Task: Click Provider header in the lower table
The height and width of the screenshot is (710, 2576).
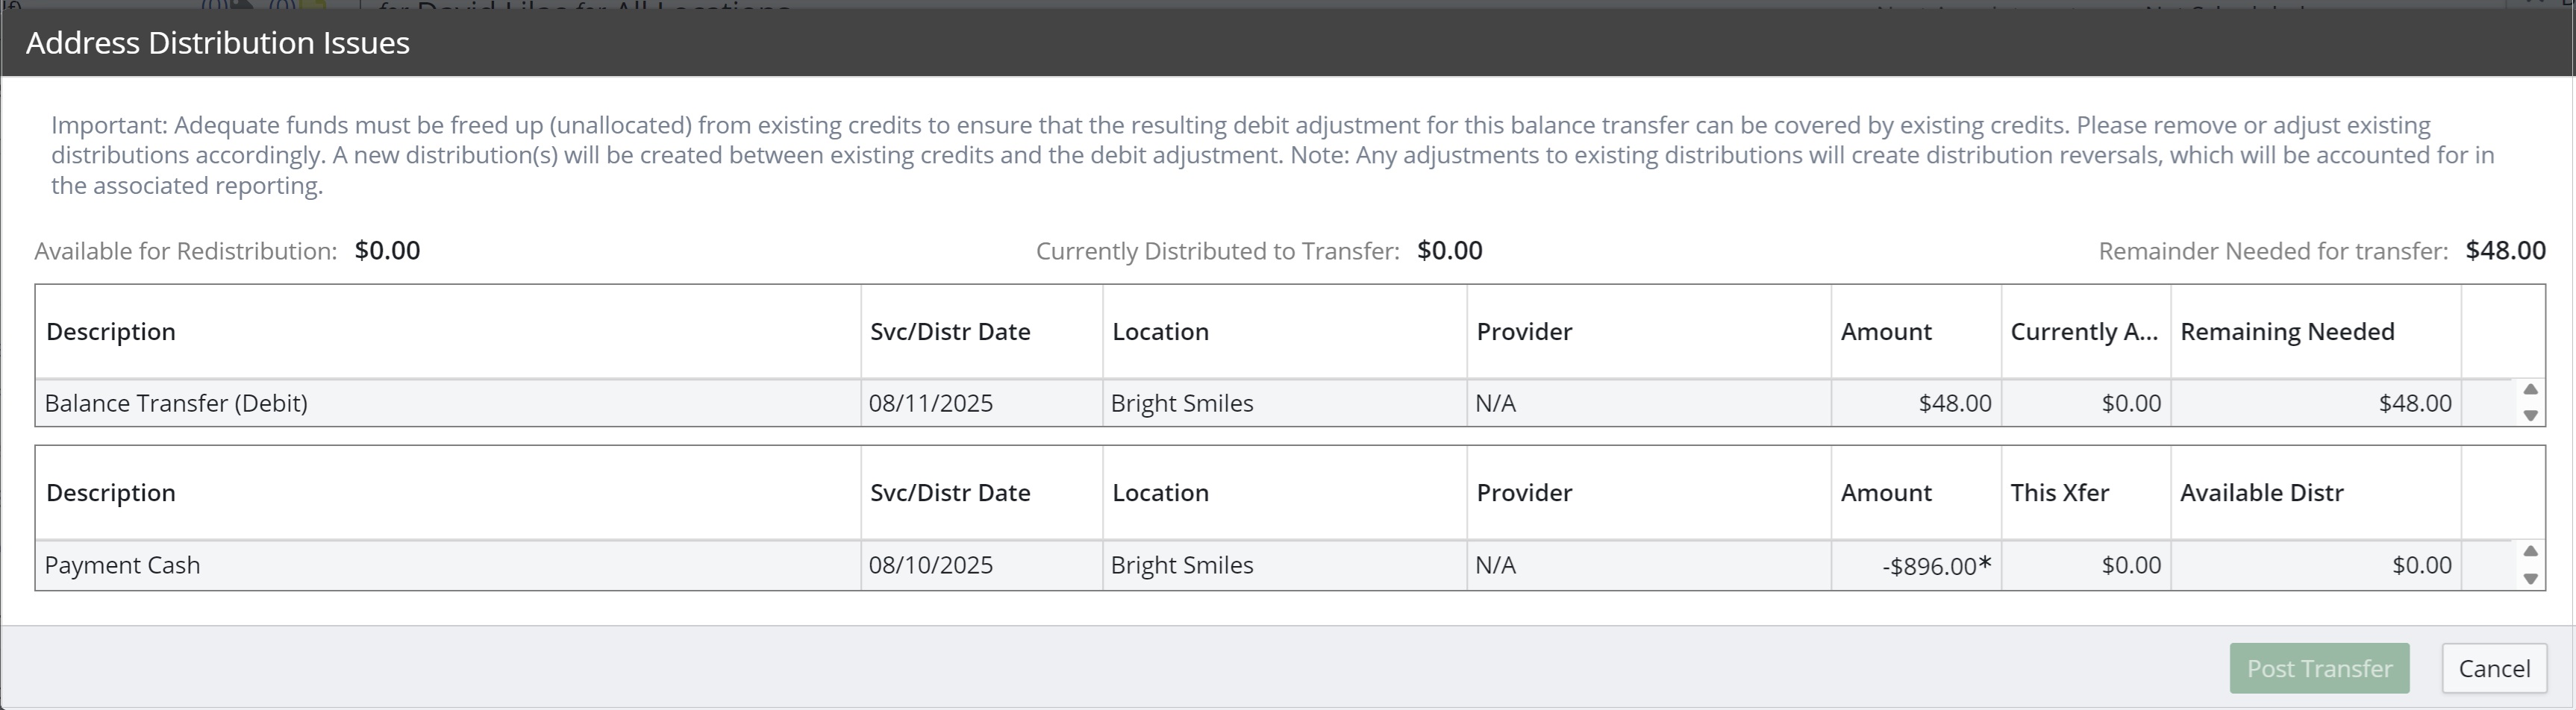Action: 1524,493
